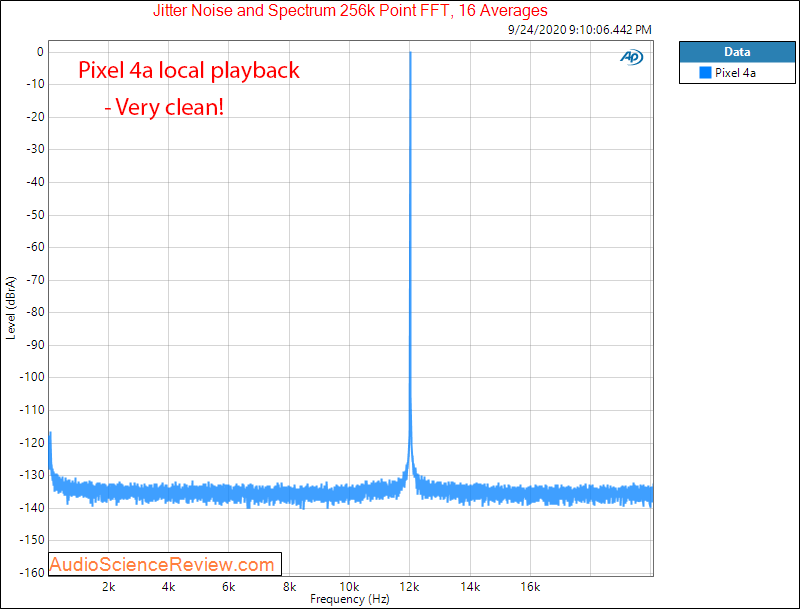
Task: Click the Frequency (Hz) axis title
Action: (350, 599)
